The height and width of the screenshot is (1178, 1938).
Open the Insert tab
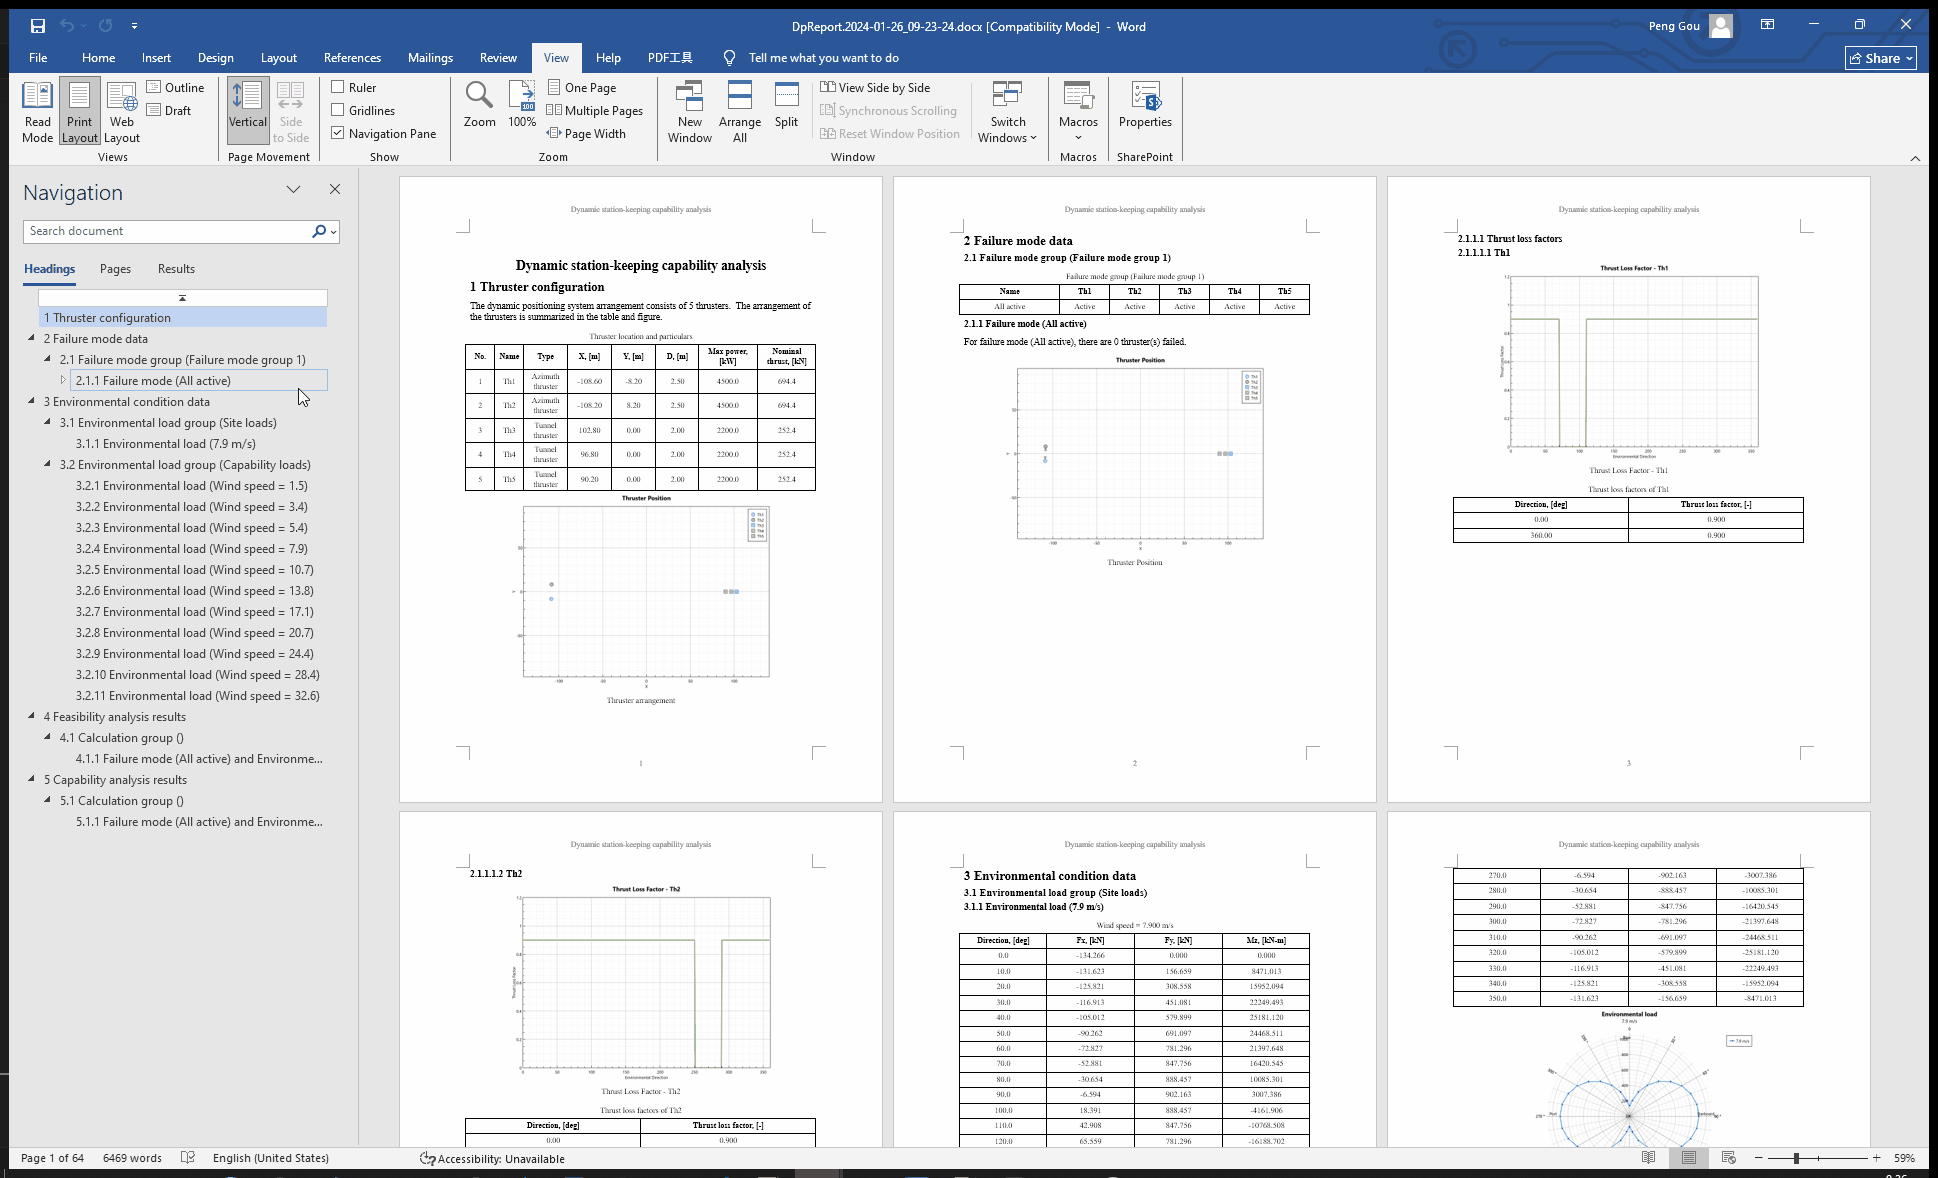pyautogui.click(x=156, y=58)
